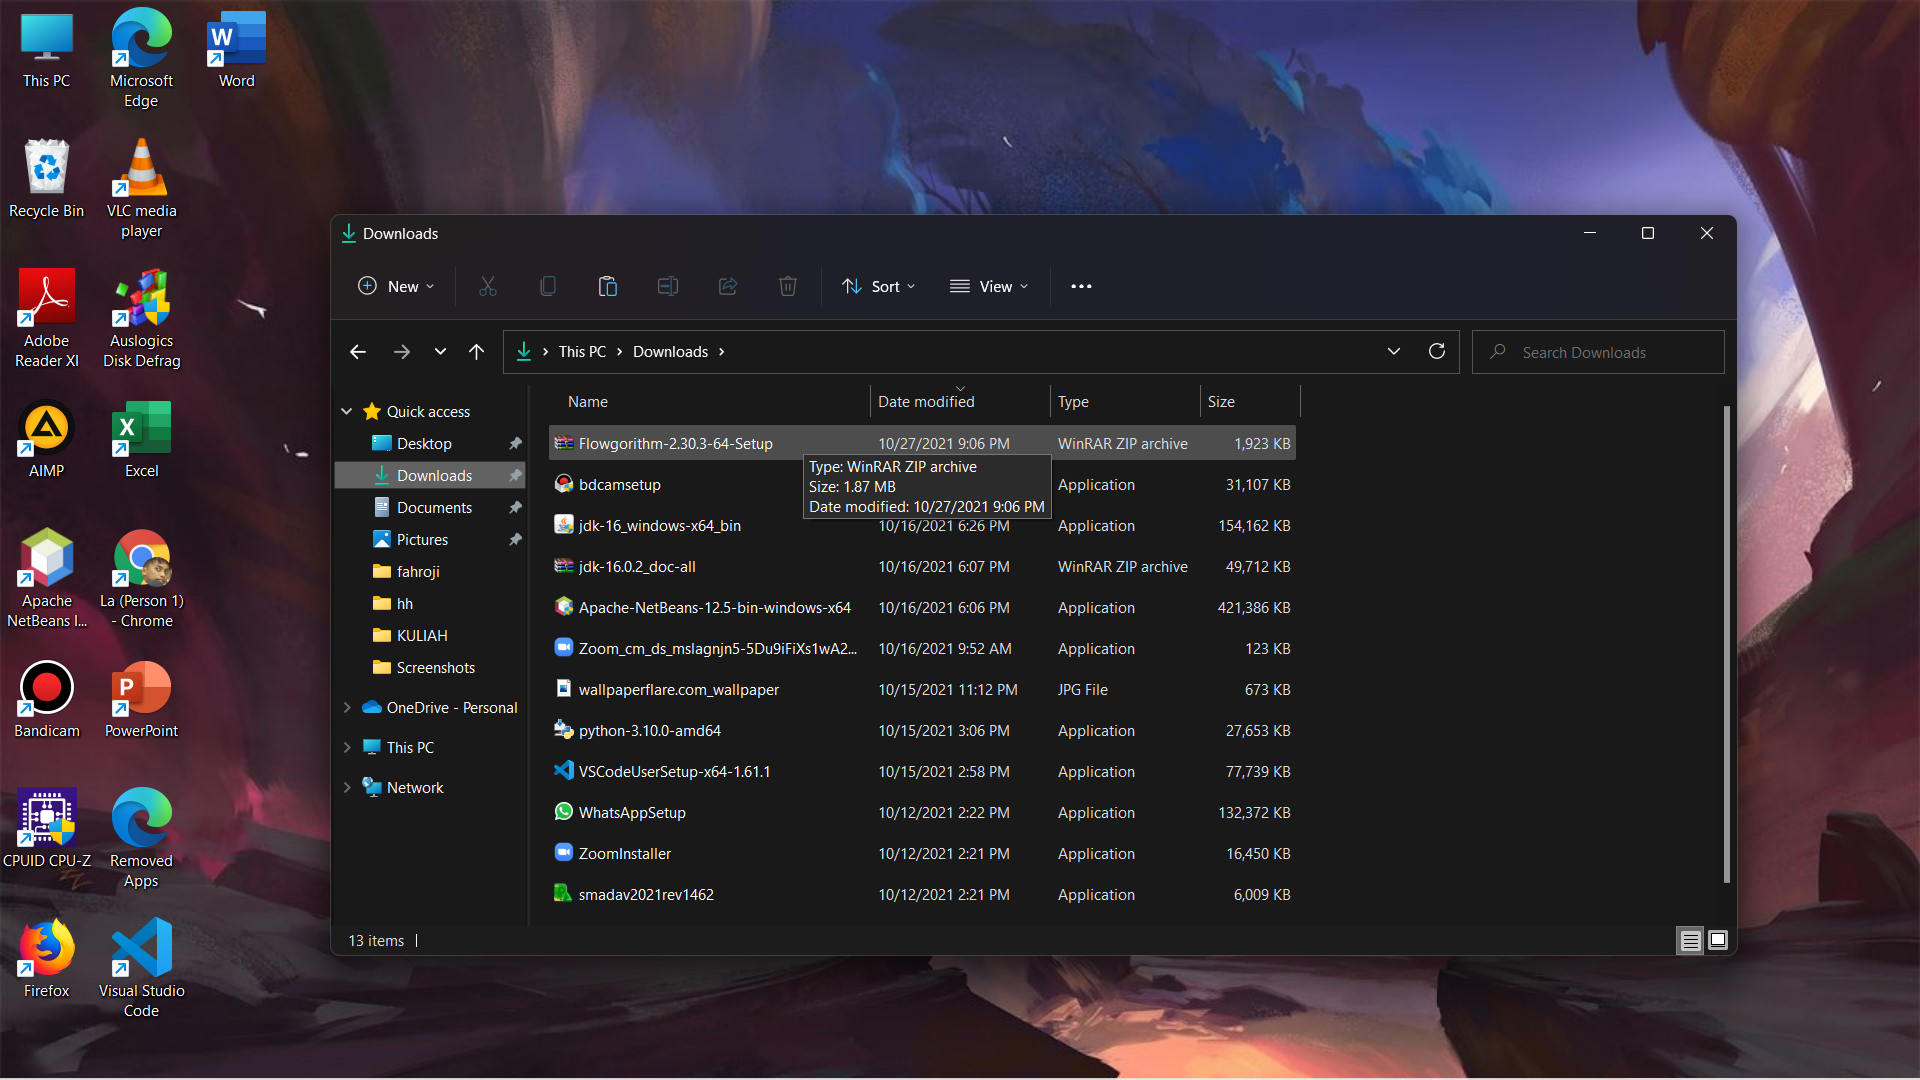Click the Rename icon in toolbar
1920x1080 pixels.
[668, 286]
